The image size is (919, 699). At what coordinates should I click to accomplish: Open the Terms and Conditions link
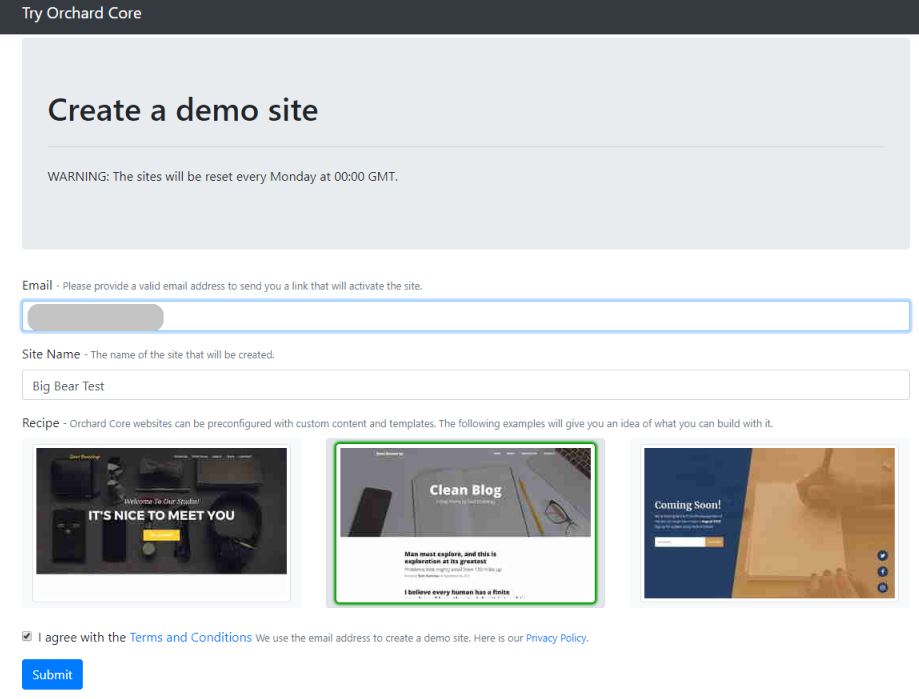tap(190, 637)
